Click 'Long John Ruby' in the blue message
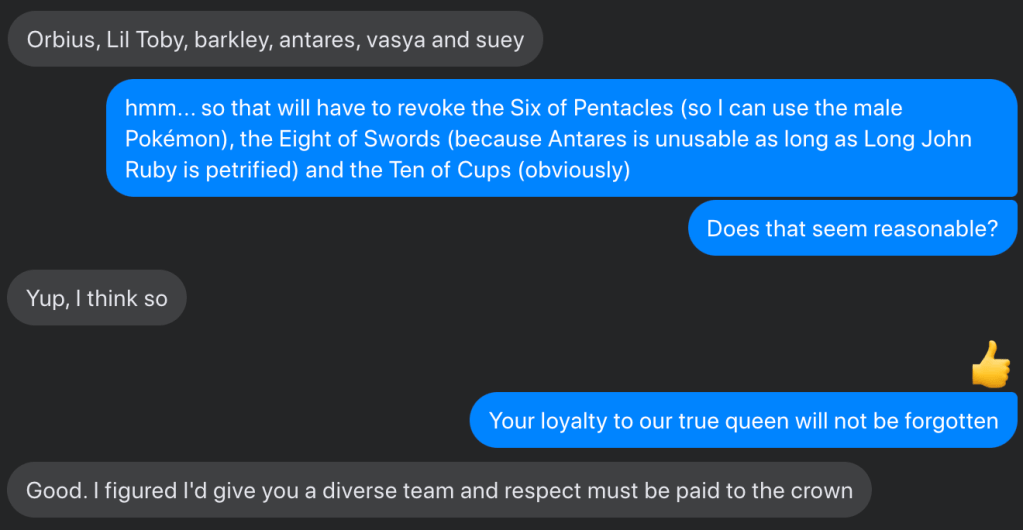The image size is (1023, 530). (x=906, y=139)
